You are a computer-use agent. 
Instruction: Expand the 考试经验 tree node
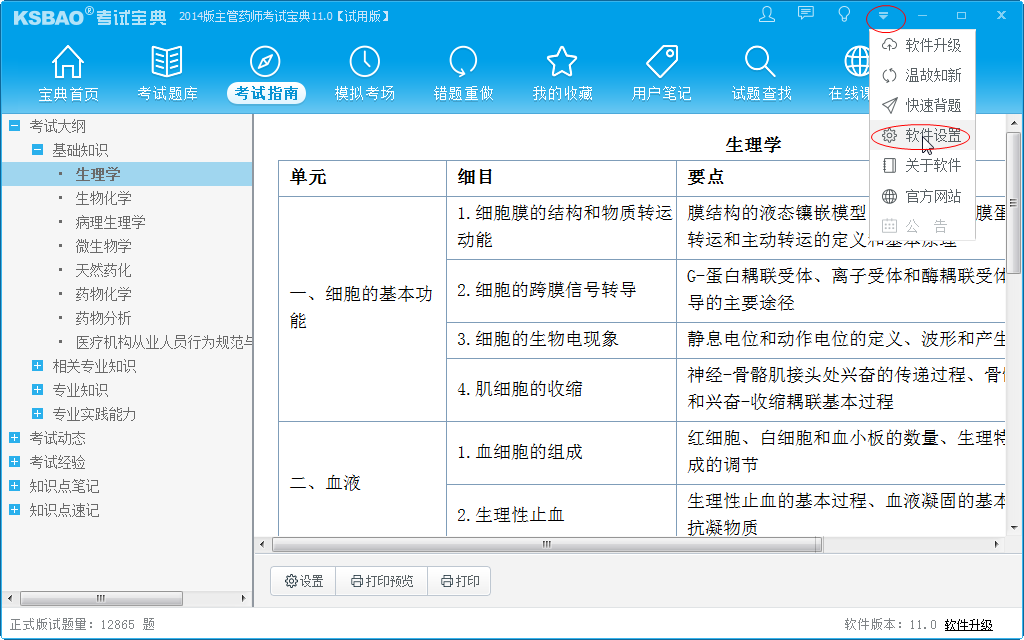coord(14,462)
